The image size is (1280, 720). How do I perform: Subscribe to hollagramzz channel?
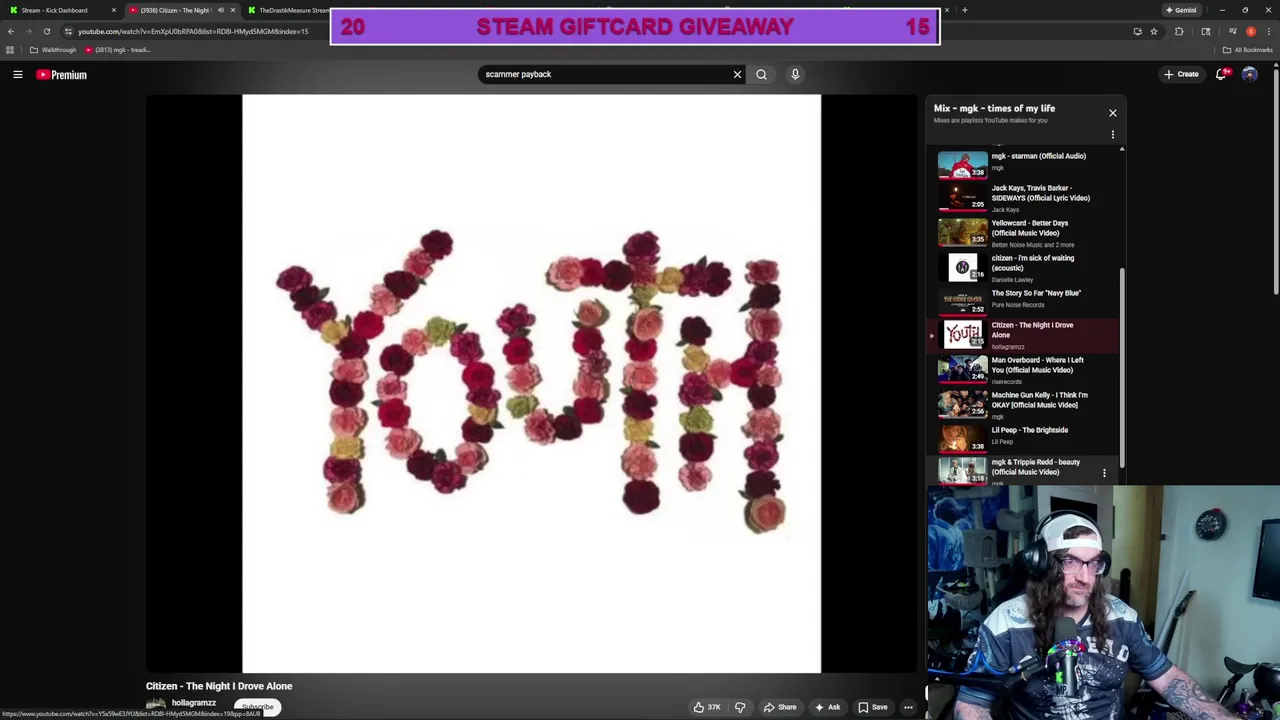tap(257, 707)
